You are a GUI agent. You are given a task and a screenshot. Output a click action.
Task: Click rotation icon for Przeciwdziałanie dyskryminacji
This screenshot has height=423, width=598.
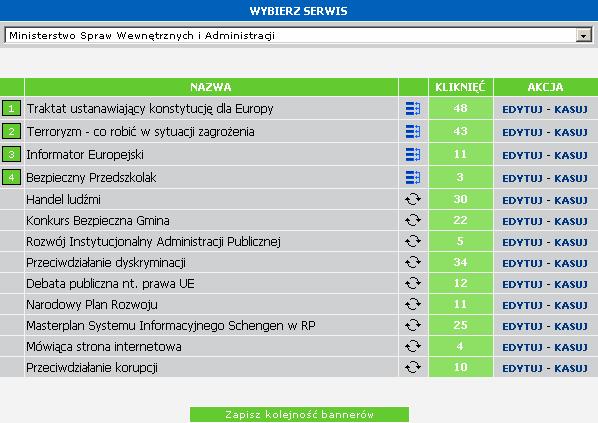[413, 262]
